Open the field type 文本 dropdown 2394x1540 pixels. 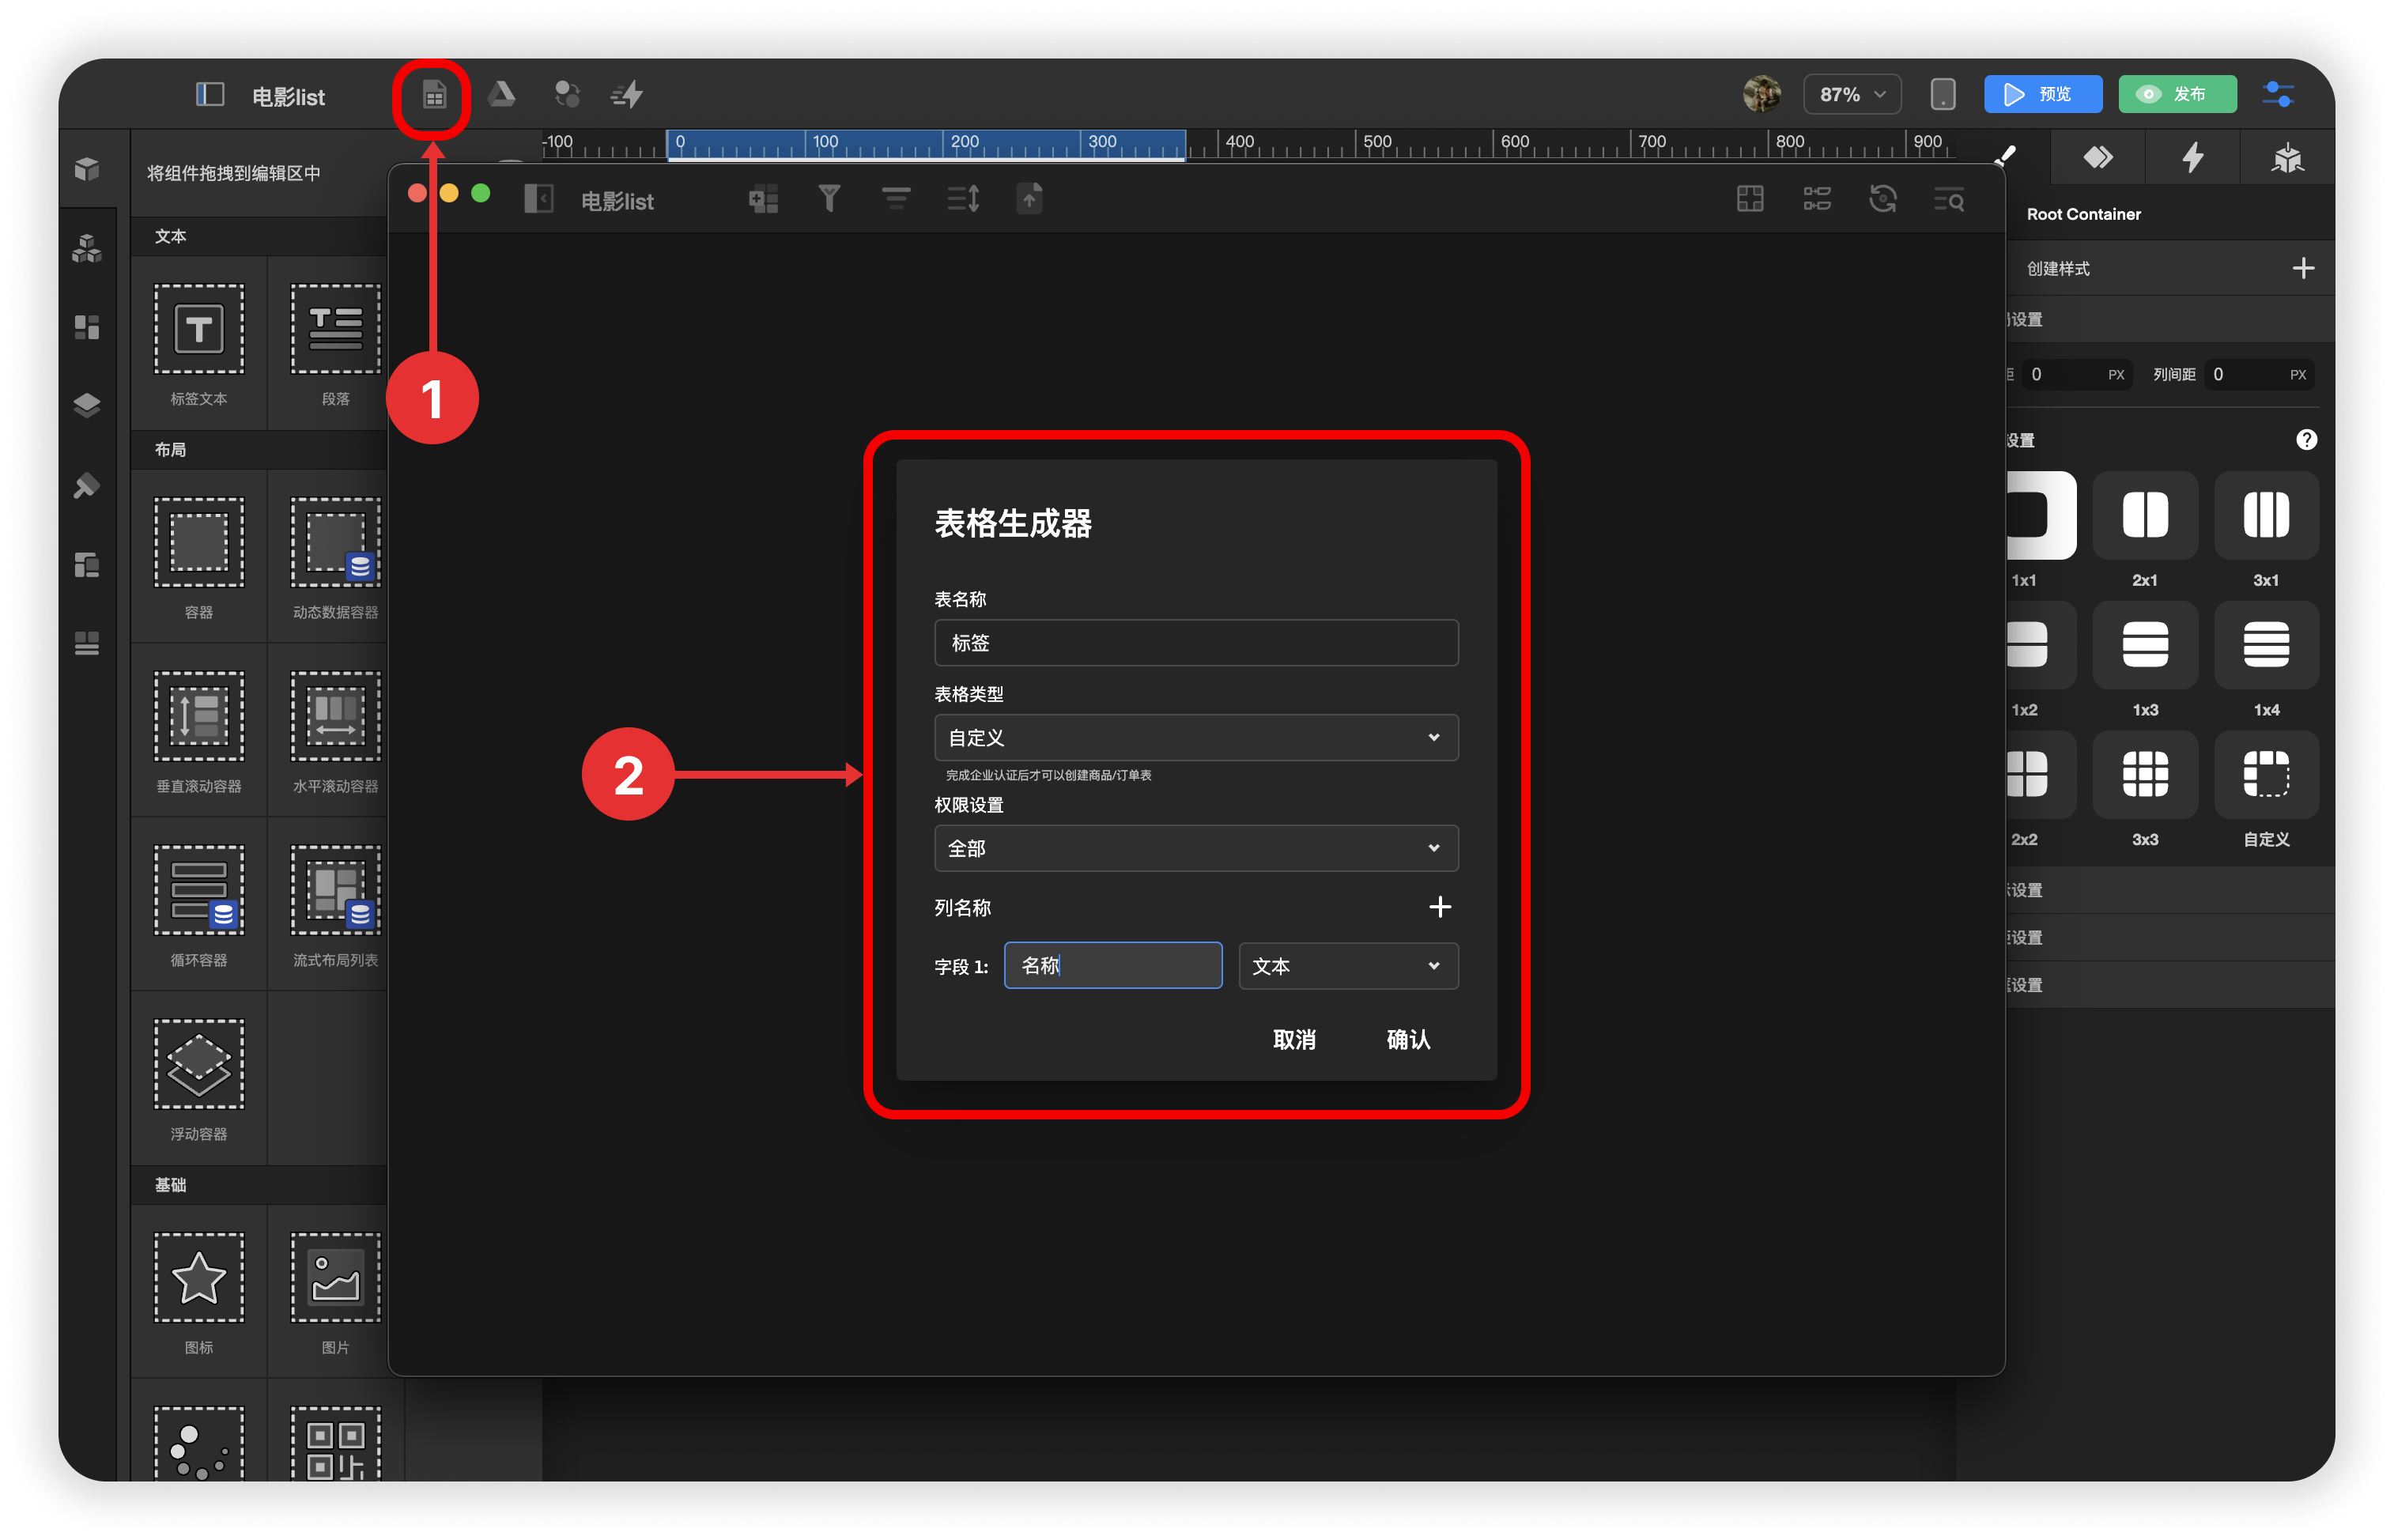pos(1347,966)
